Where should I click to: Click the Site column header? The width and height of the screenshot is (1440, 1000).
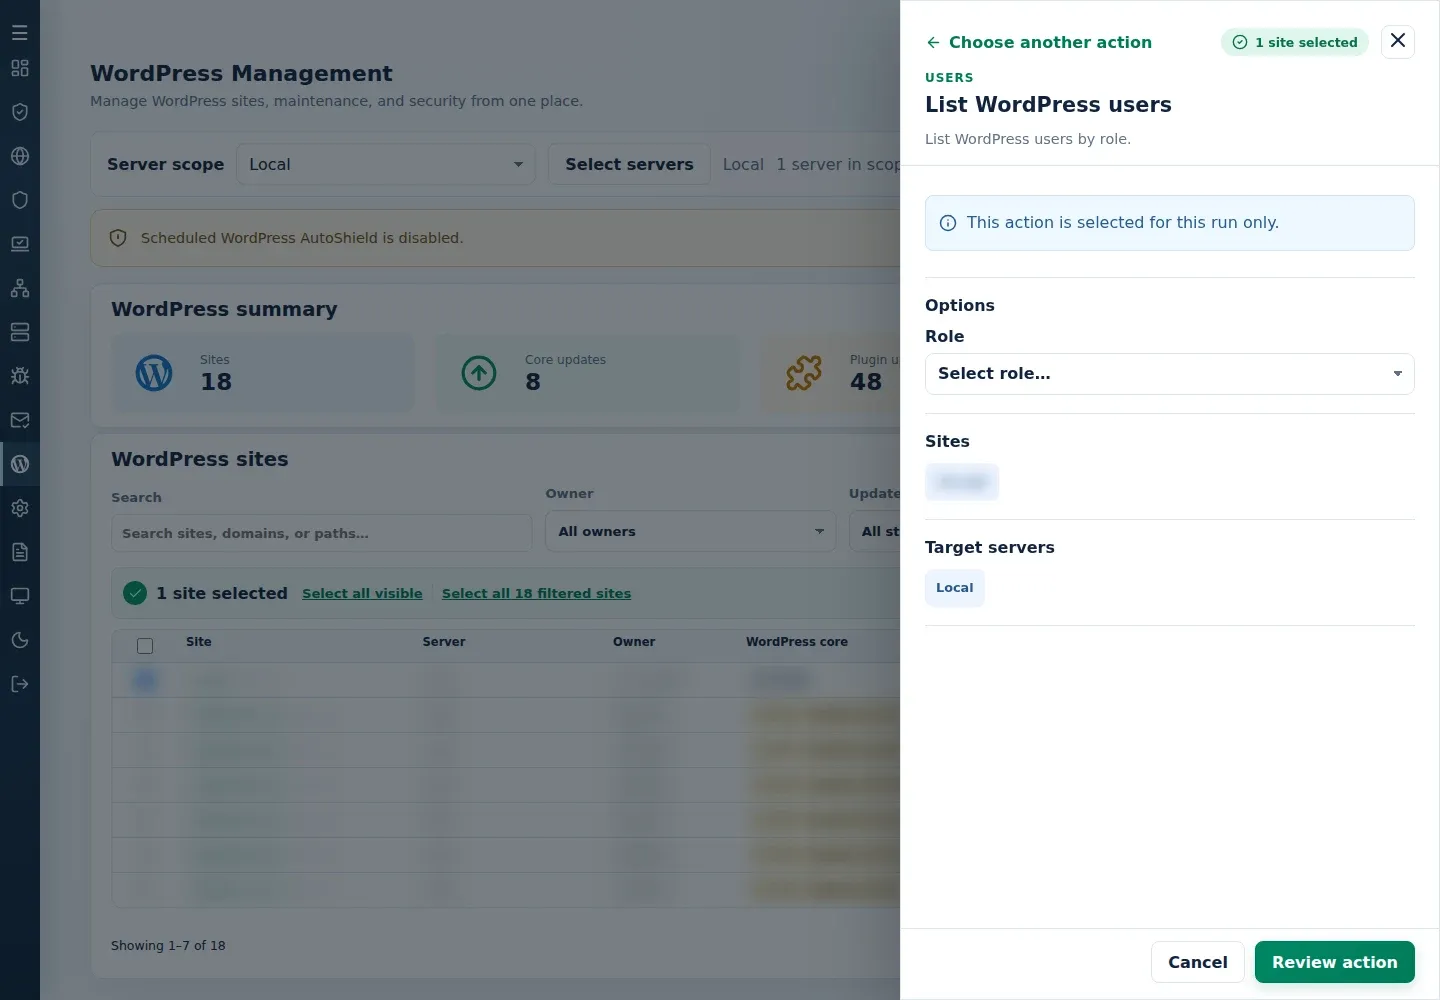(199, 642)
